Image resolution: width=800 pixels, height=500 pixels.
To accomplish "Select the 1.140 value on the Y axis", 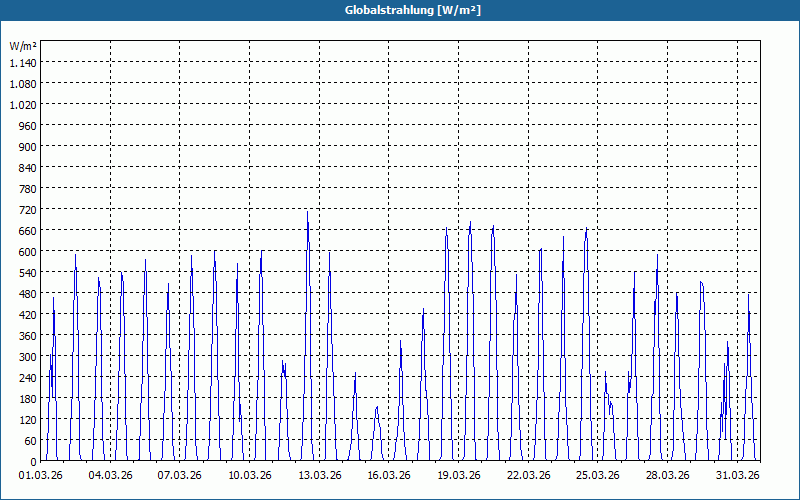I will point(23,63).
